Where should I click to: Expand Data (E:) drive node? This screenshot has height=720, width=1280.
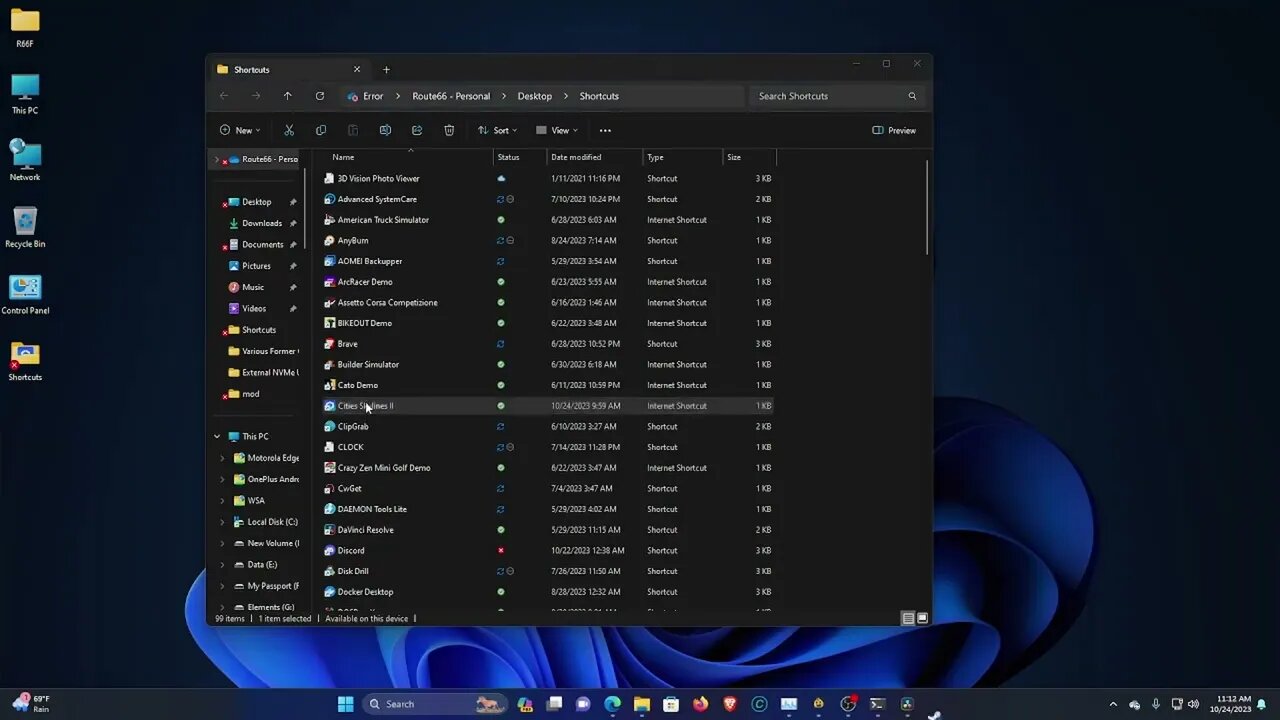point(222,564)
